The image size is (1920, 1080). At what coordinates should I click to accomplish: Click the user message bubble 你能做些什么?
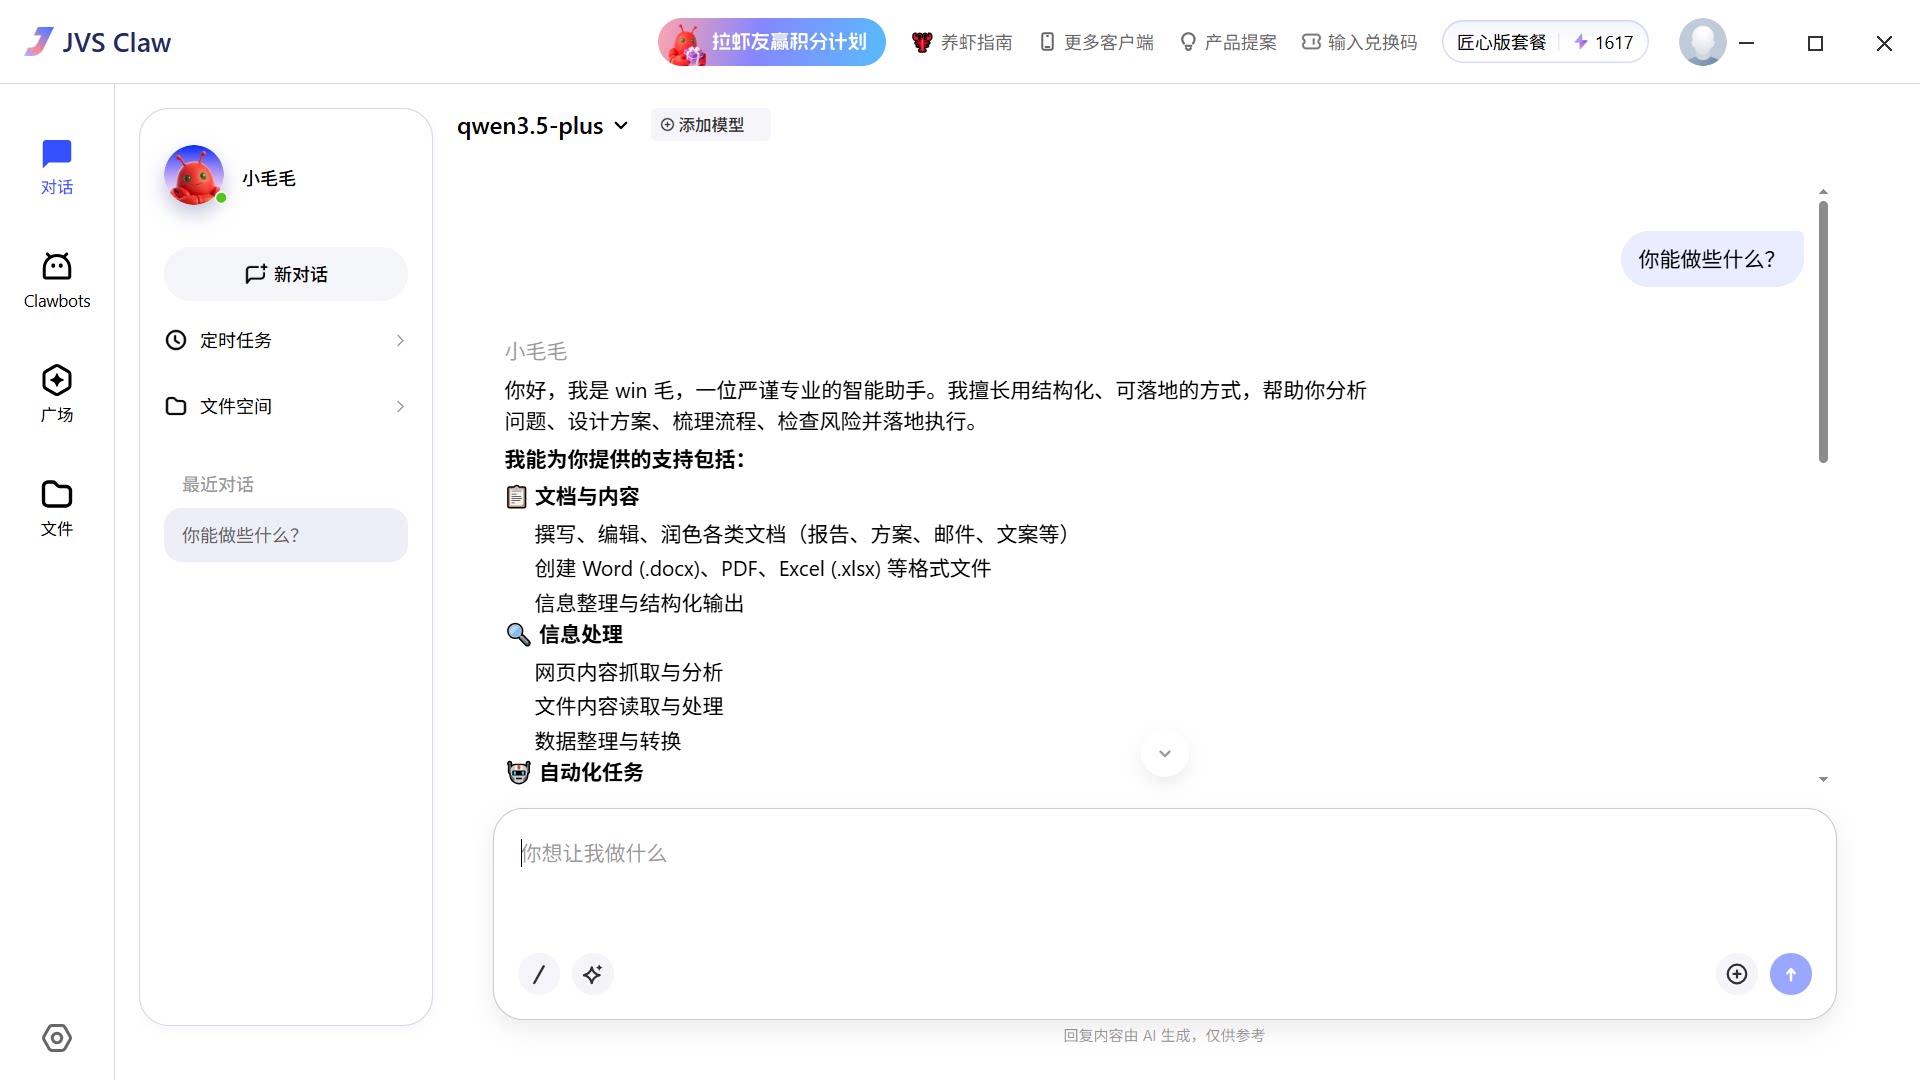(x=1712, y=259)
